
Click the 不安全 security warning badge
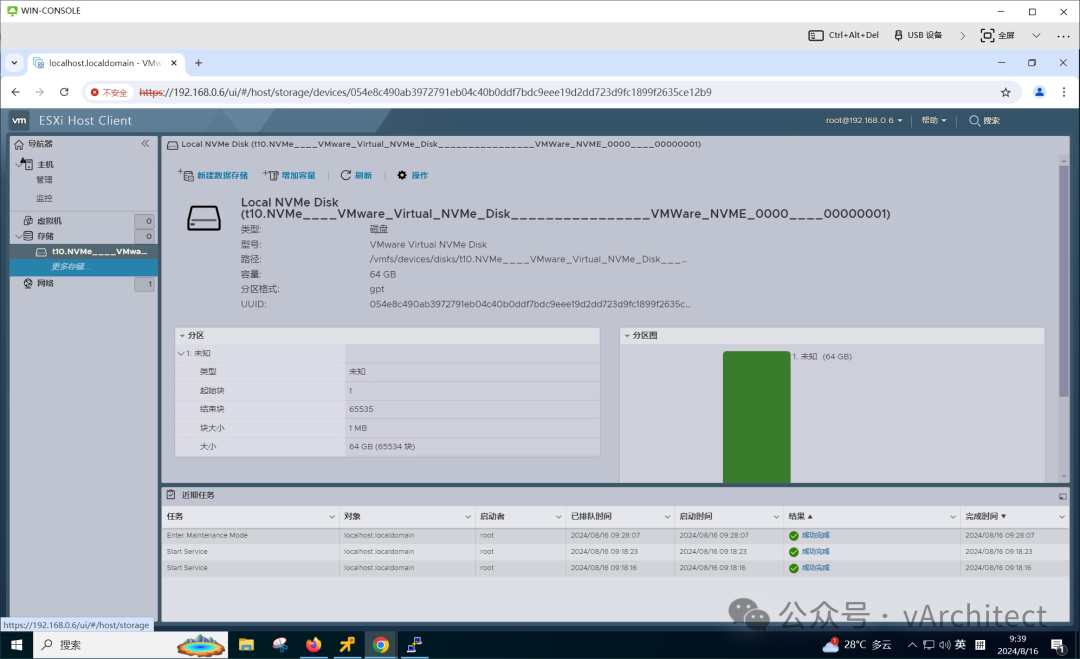click(109, 92)
